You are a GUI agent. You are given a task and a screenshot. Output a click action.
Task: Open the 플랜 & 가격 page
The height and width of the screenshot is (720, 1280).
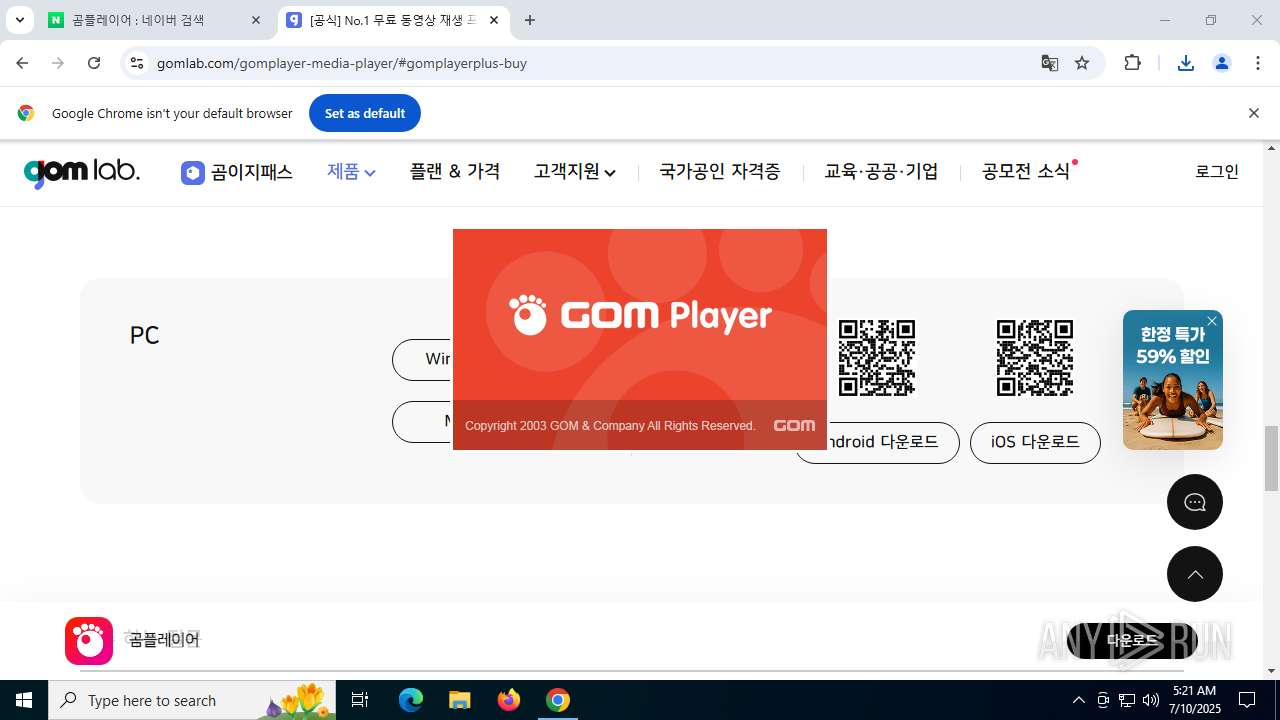click(455, 172)
